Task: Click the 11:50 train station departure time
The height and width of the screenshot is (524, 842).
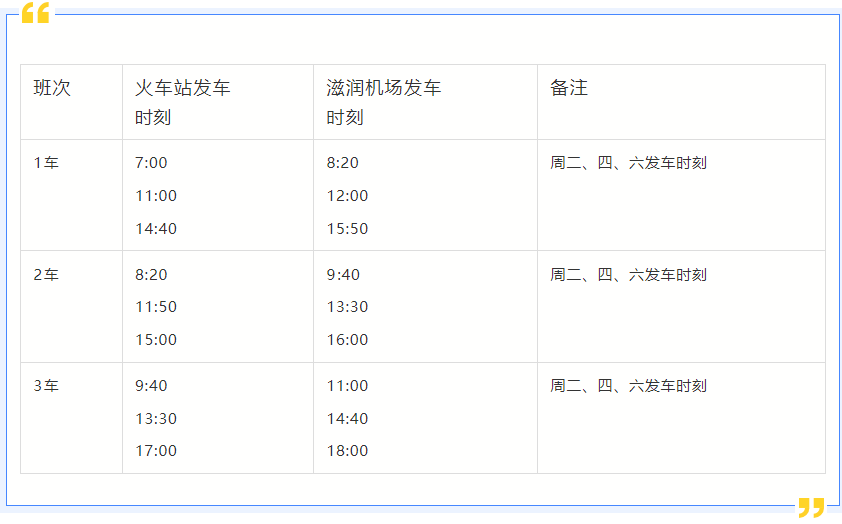Action: (156, 307)
